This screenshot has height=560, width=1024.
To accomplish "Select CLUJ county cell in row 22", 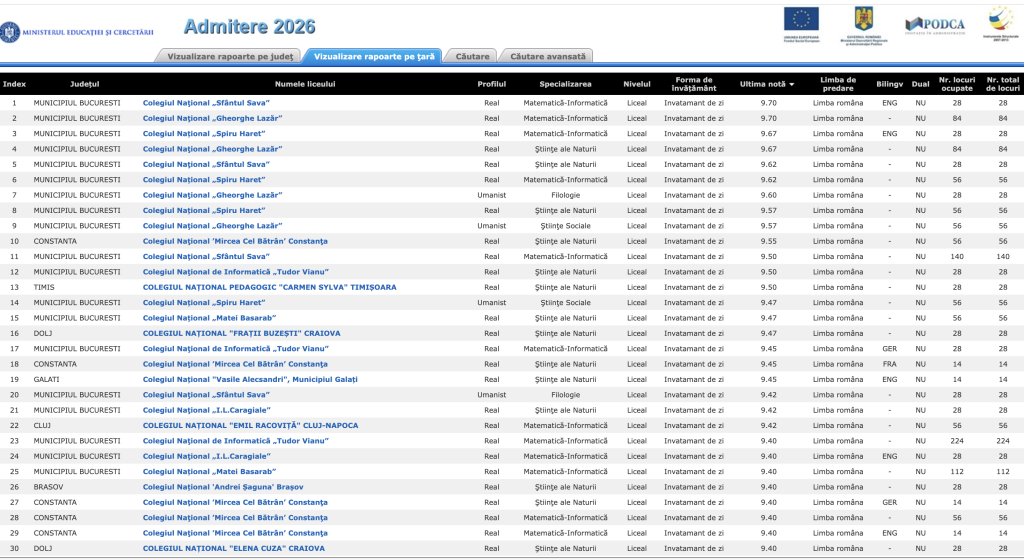I will (42, 426).
